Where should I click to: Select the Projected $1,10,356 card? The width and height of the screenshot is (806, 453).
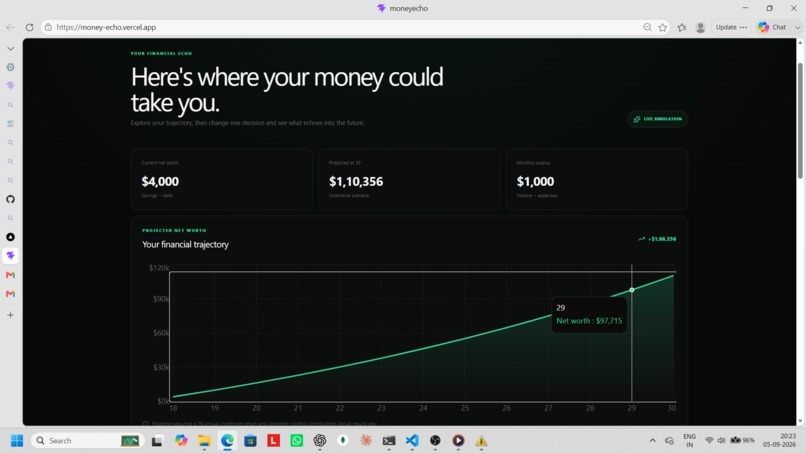coord(409,179)
